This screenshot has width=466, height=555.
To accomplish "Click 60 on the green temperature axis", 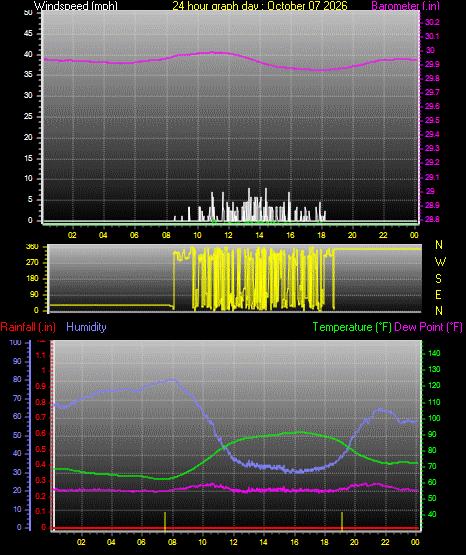I will tap(432, 482).
